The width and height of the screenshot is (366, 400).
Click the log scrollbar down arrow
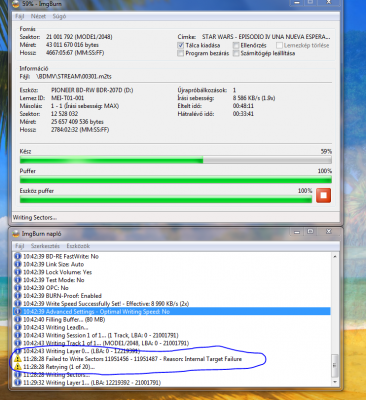point(335,382)
